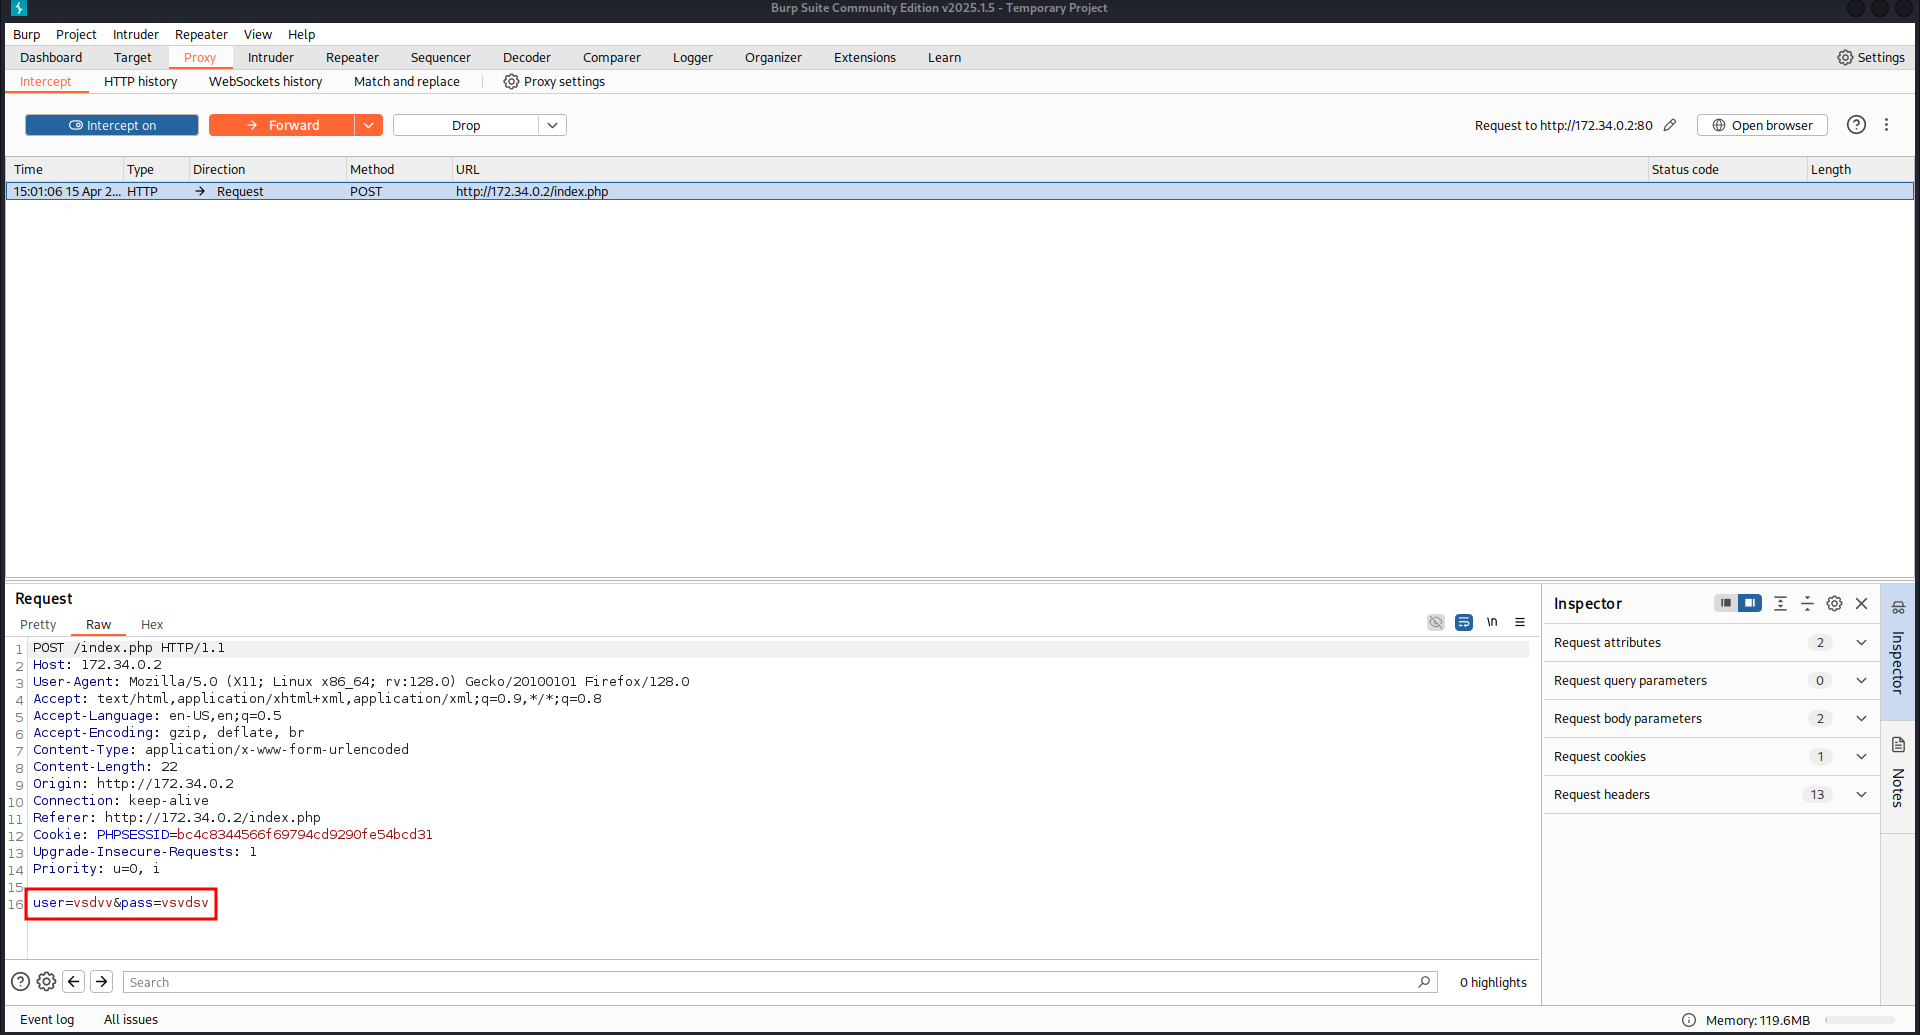Open search settings gear at bottom
Screen dimensions: 1920x1035
(46, 982)
